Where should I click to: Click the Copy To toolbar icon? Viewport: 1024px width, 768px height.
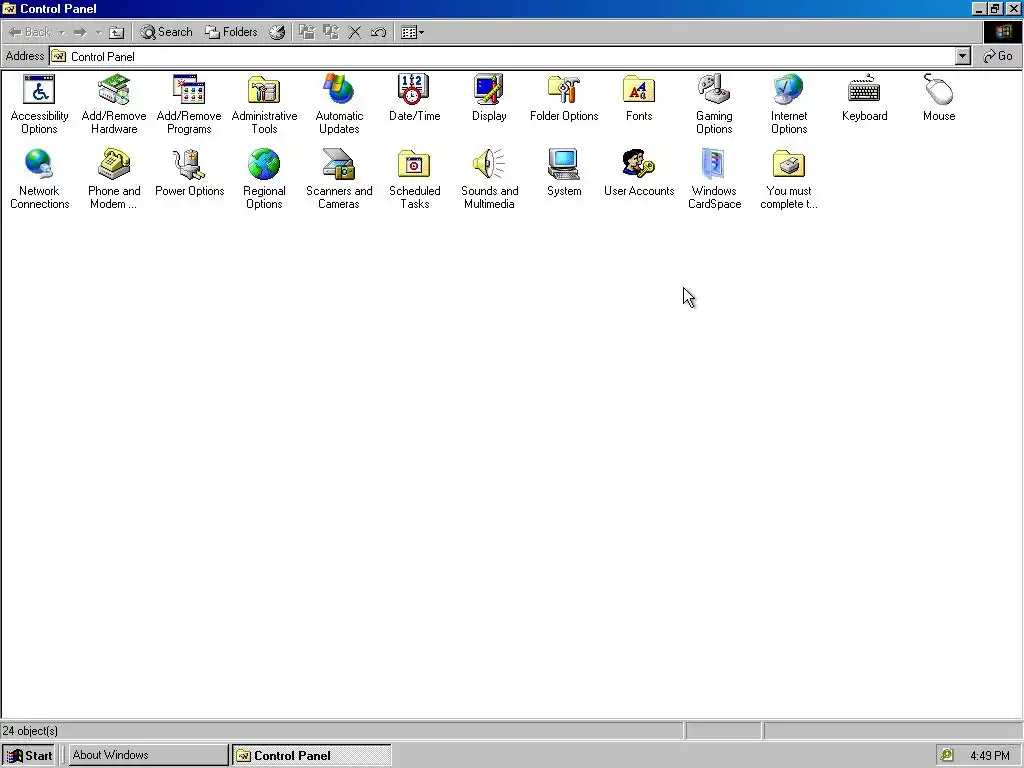[x=331, y=32]
